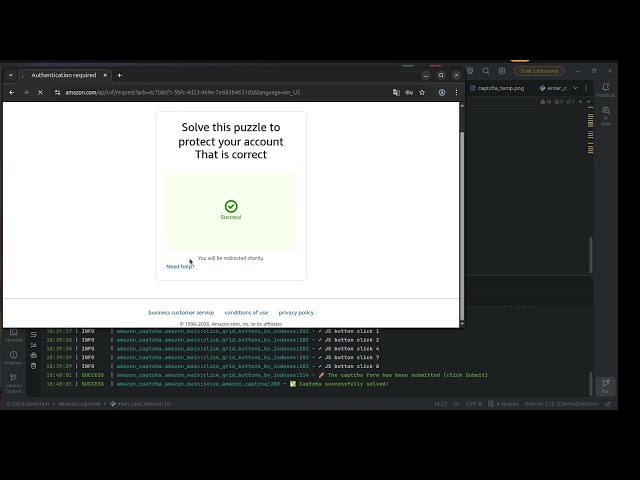Open the Run tool window button
This screenshot has height=480, width=640.
pos(606,386)
